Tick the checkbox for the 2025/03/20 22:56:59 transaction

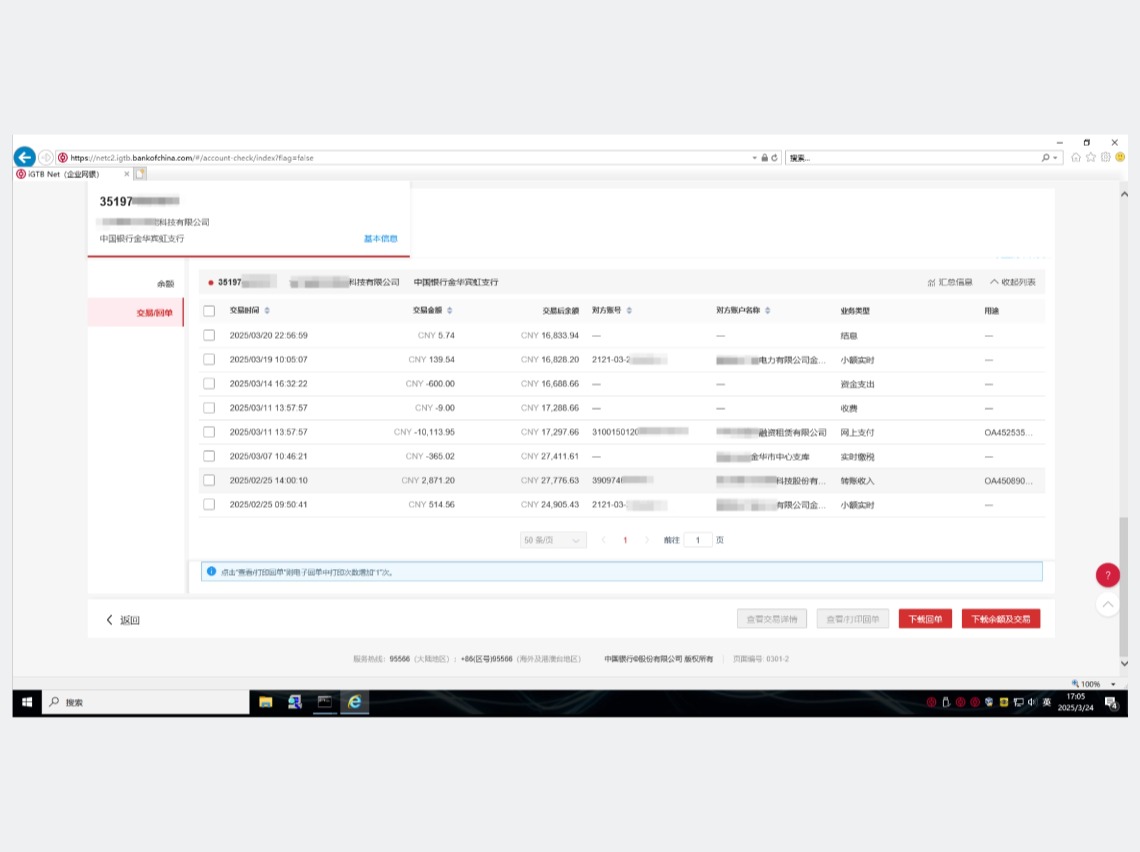tap(209, 336)
